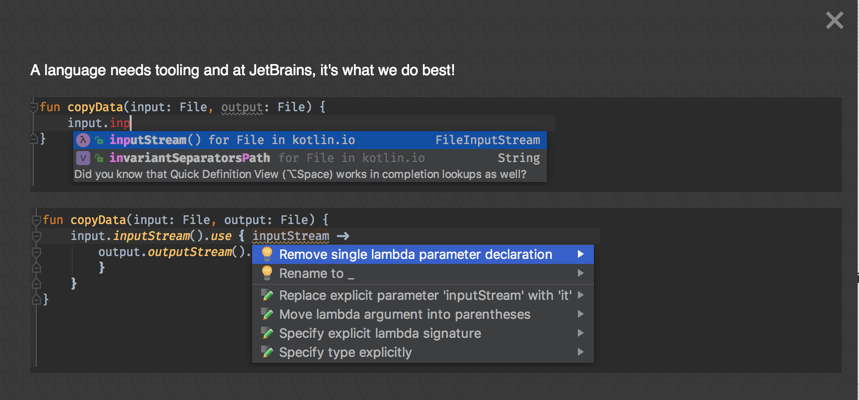Click underlined inputStream lambda parameter

[291, 237]
